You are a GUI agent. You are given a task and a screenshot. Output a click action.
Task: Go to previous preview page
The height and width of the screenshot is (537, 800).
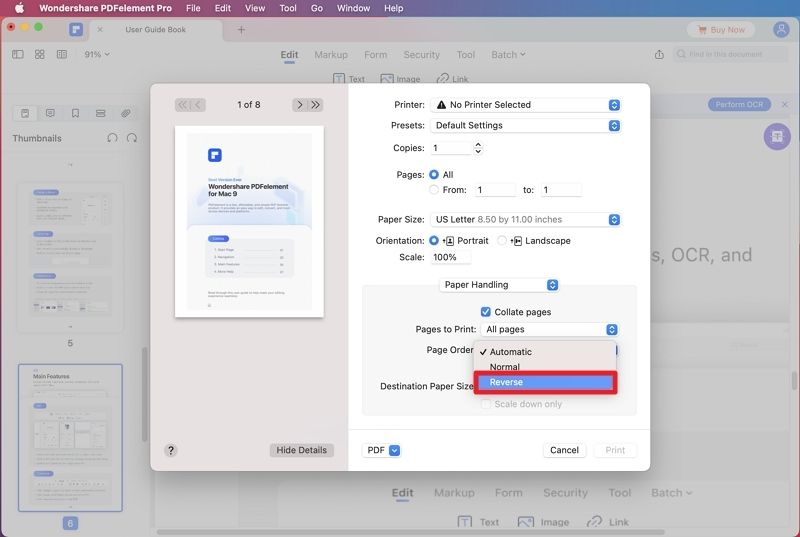pos(198,105)
